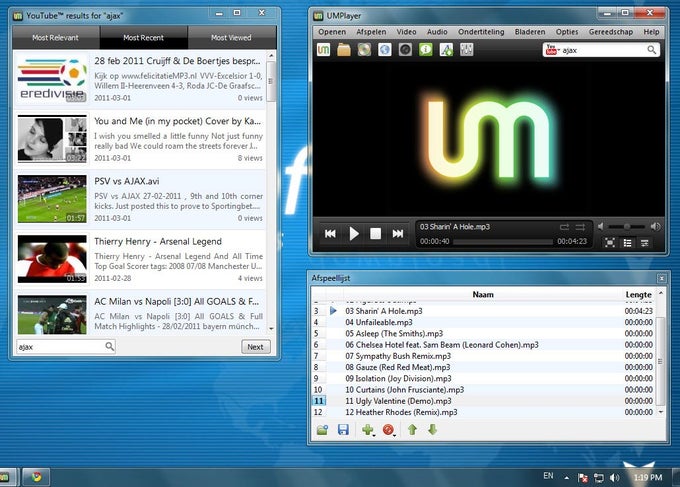Viewport: 680px width, 487px height.
Task: Open file with the folder toolbar icon
Action: tap(344, 50)
